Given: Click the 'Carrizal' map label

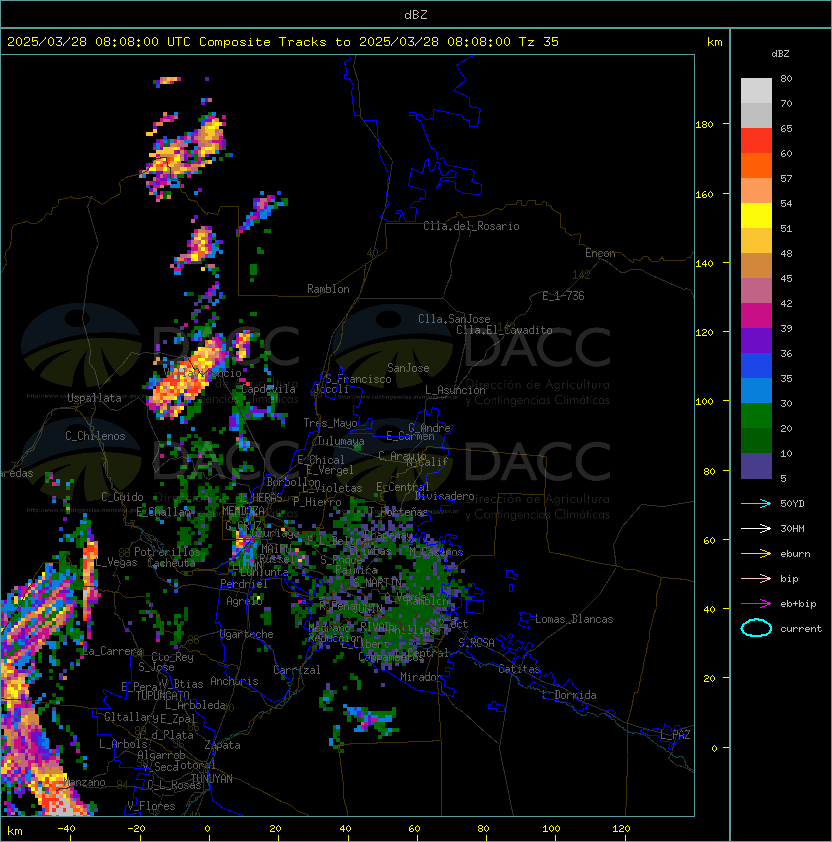Looking at the screenshot, I should click(x=297, y=670).
